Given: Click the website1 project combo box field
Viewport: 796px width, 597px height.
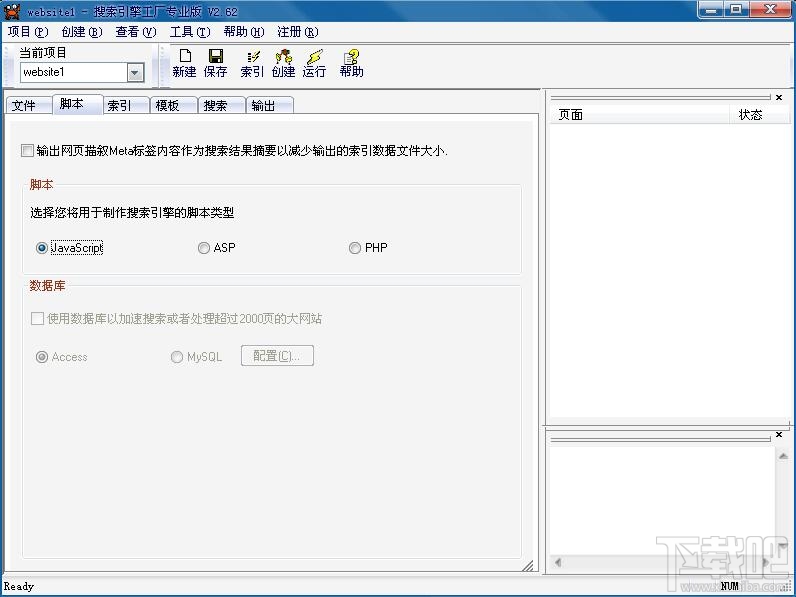Looking at the screenshot, I should [x=74, y=73].
